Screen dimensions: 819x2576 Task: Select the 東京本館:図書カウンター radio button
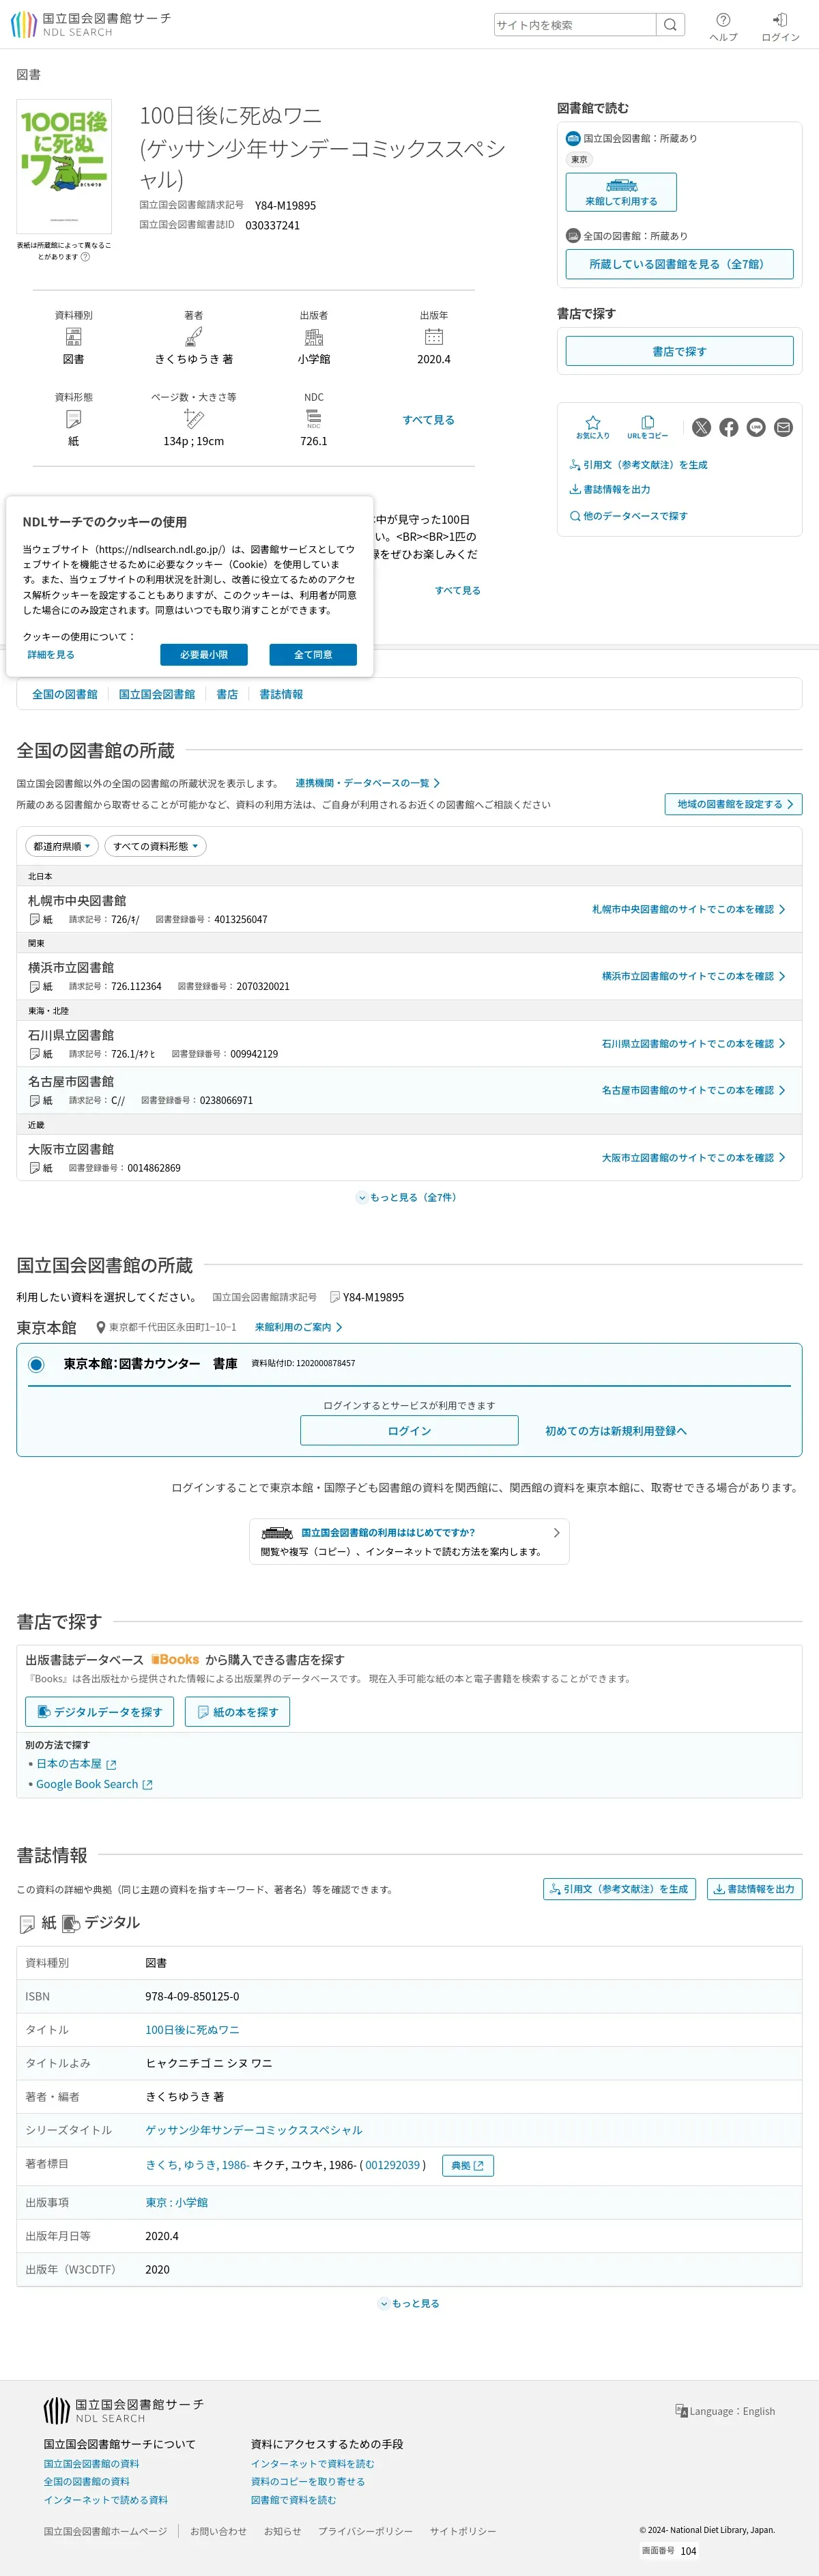(x=37, y=1364)
